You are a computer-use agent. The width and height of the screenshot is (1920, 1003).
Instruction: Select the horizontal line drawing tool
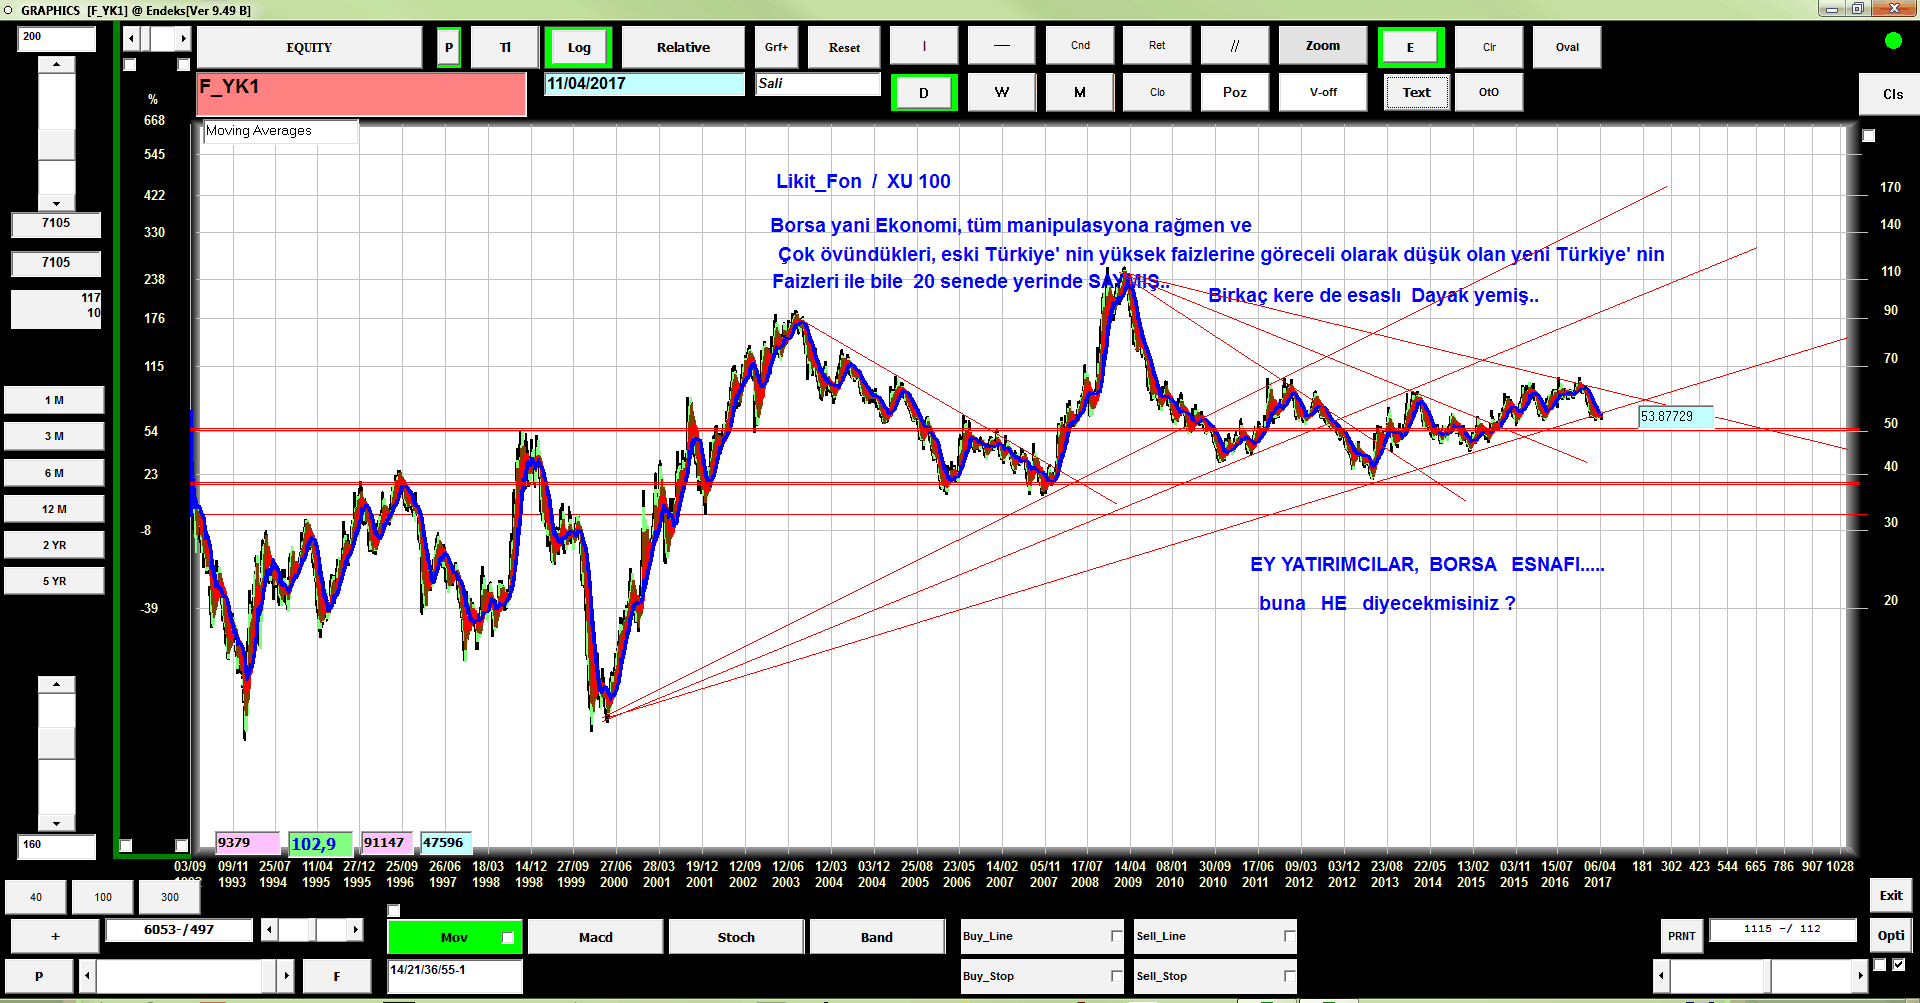[1002, 46]
